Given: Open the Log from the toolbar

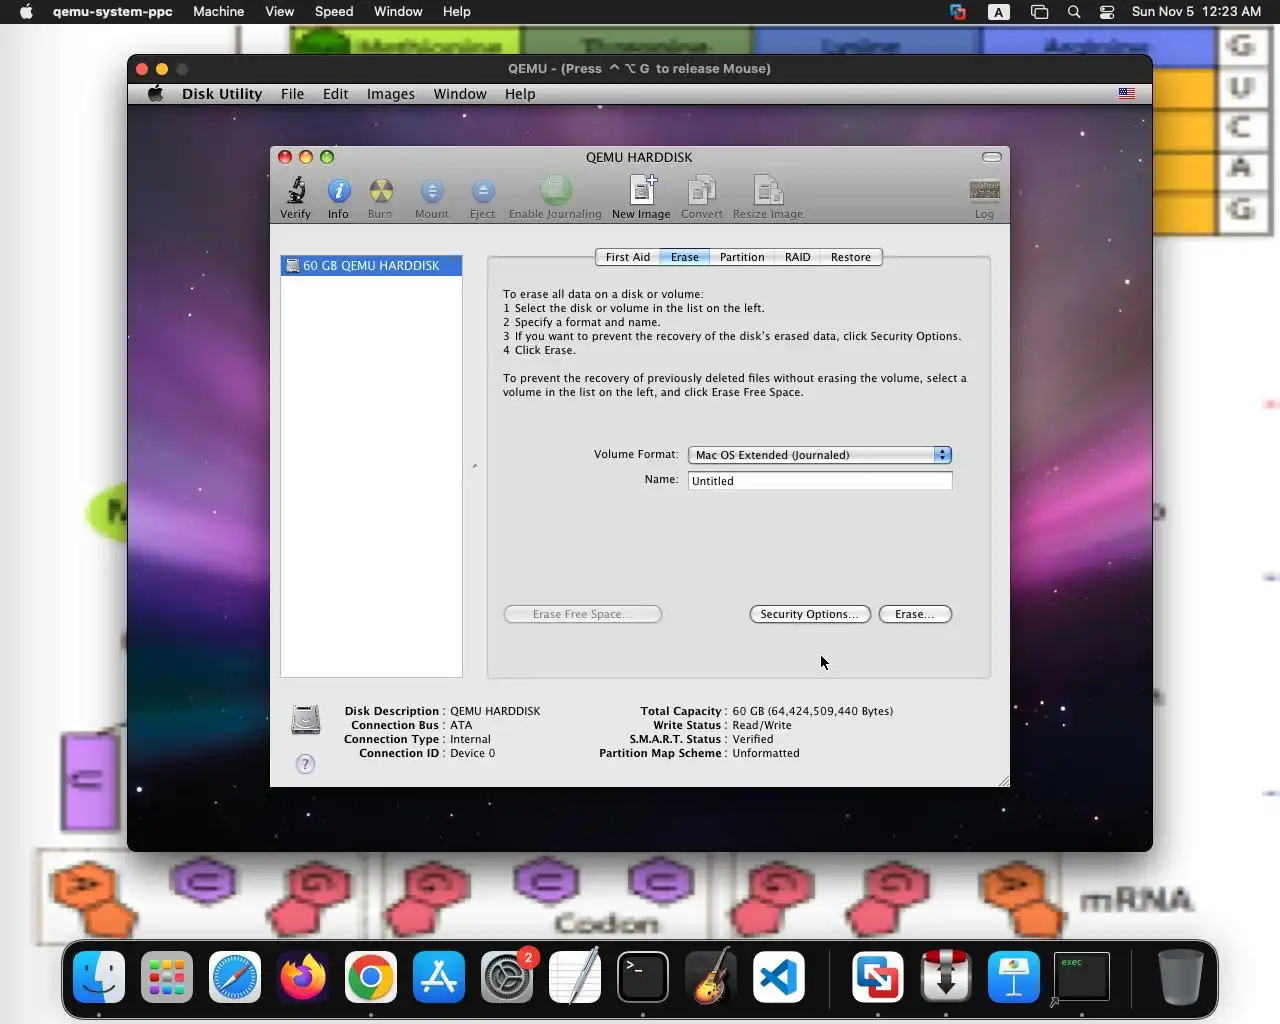Looking at the screenshot, I should (x=984, y=198).
